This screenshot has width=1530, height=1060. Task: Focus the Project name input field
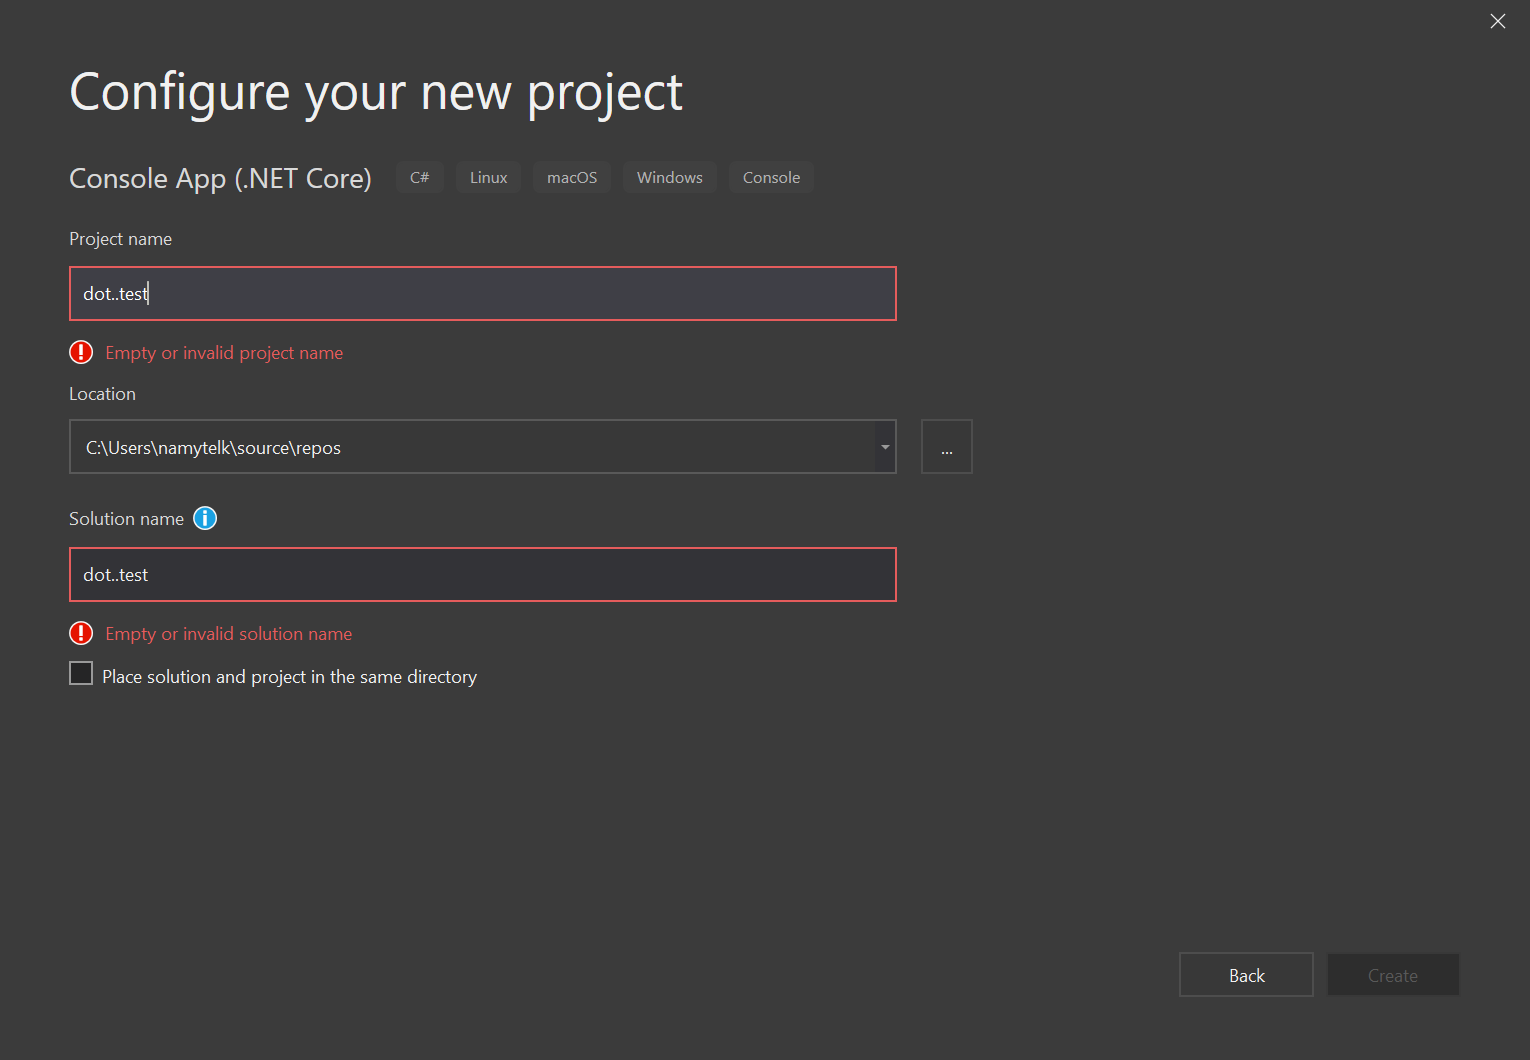point(482,293)
